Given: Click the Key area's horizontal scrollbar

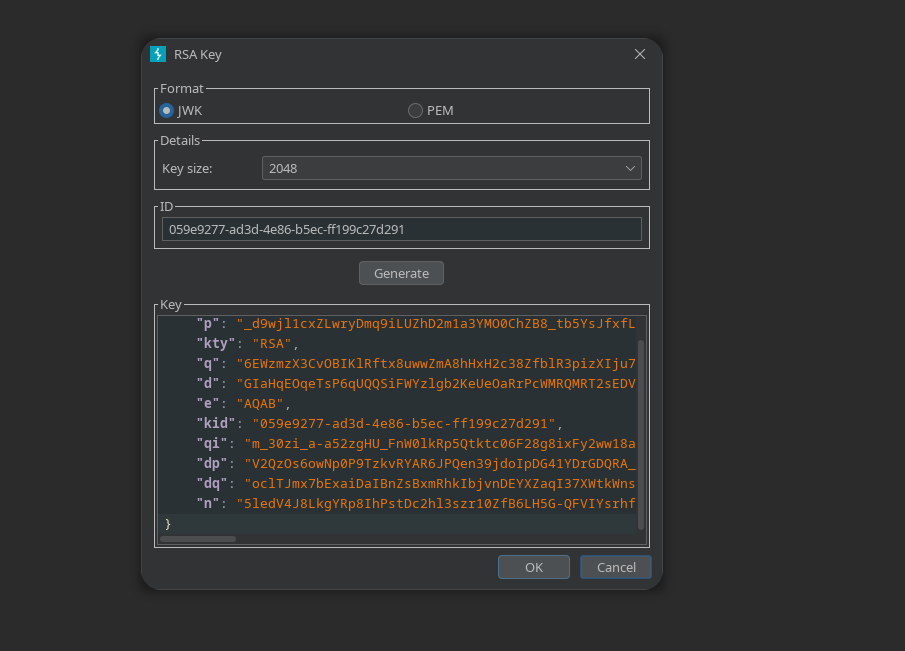Looking at the screenshot, I should [x=198, y=539].
